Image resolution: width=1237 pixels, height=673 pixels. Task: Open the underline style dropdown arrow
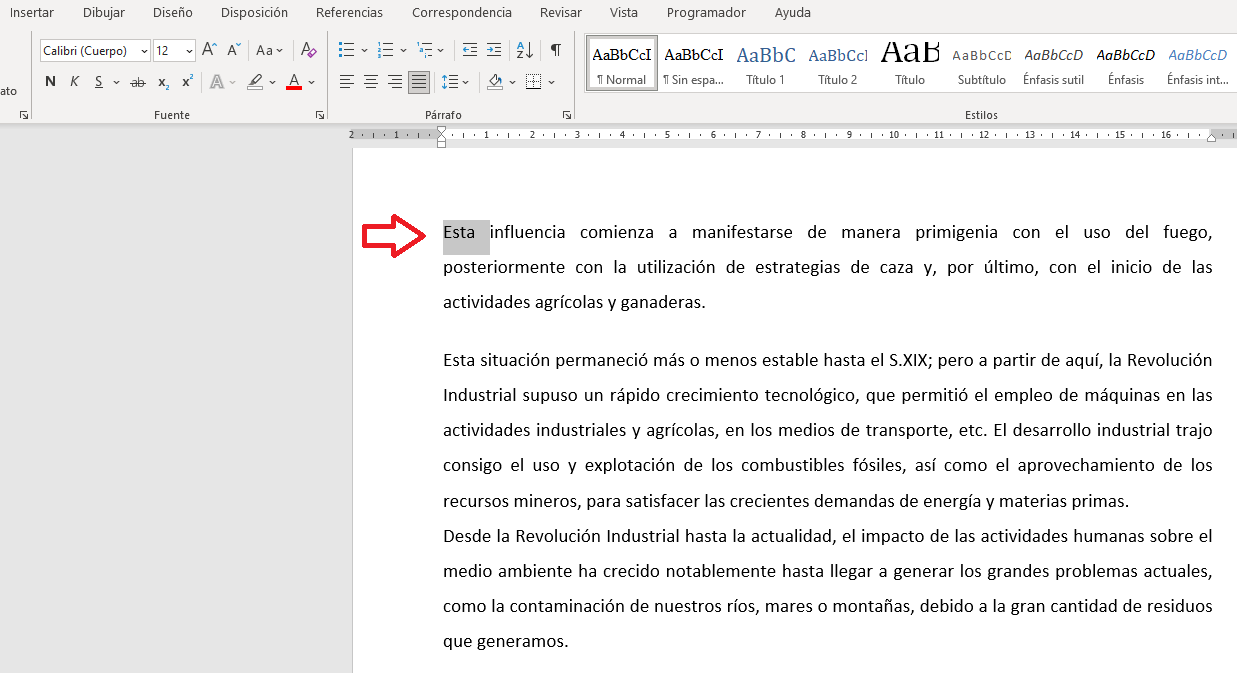(116, 82)
